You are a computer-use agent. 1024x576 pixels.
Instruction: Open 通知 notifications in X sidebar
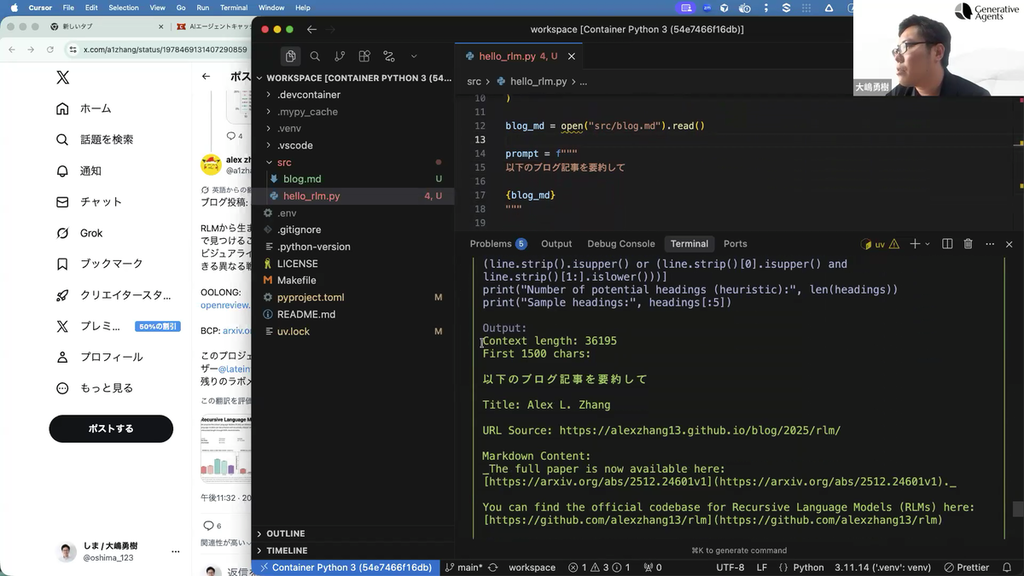click(78, 171)
